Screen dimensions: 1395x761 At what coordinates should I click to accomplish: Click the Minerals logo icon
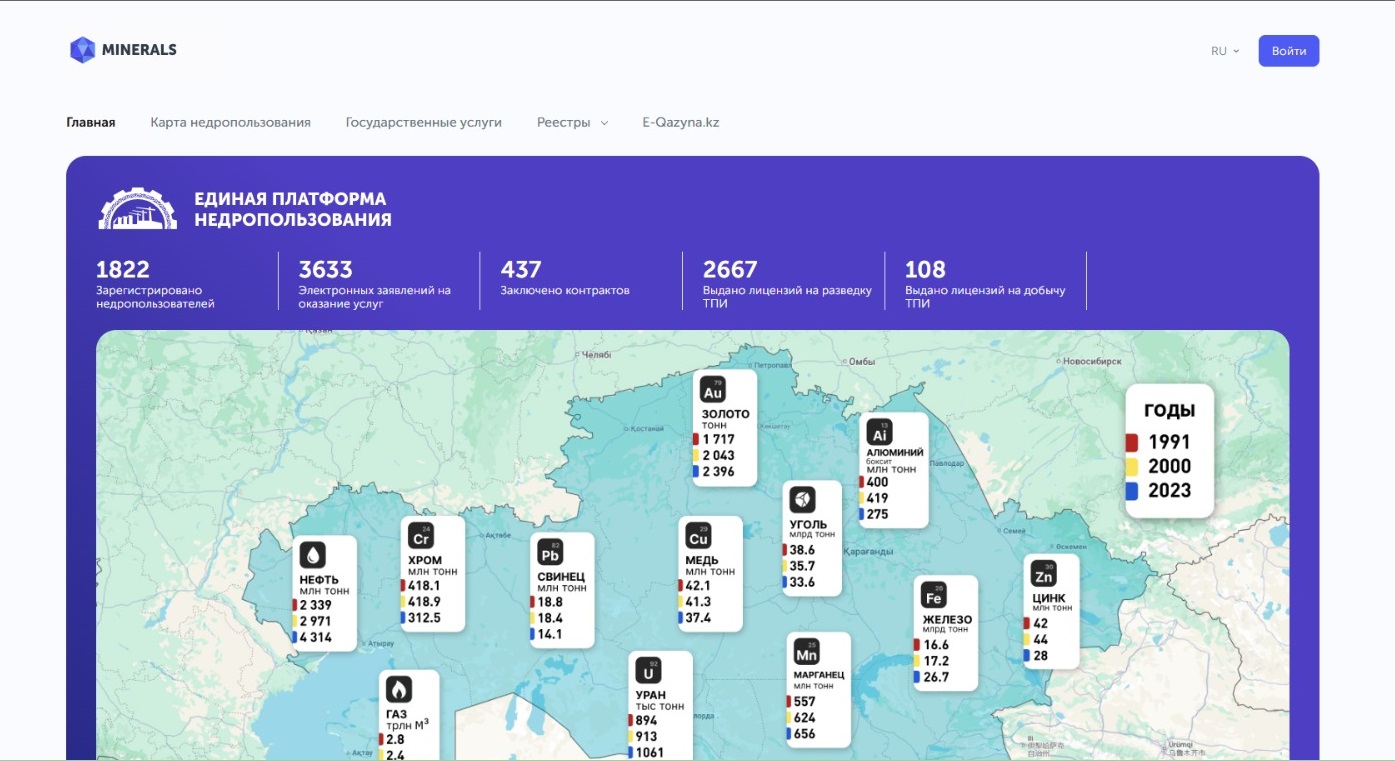click(82, 50)
